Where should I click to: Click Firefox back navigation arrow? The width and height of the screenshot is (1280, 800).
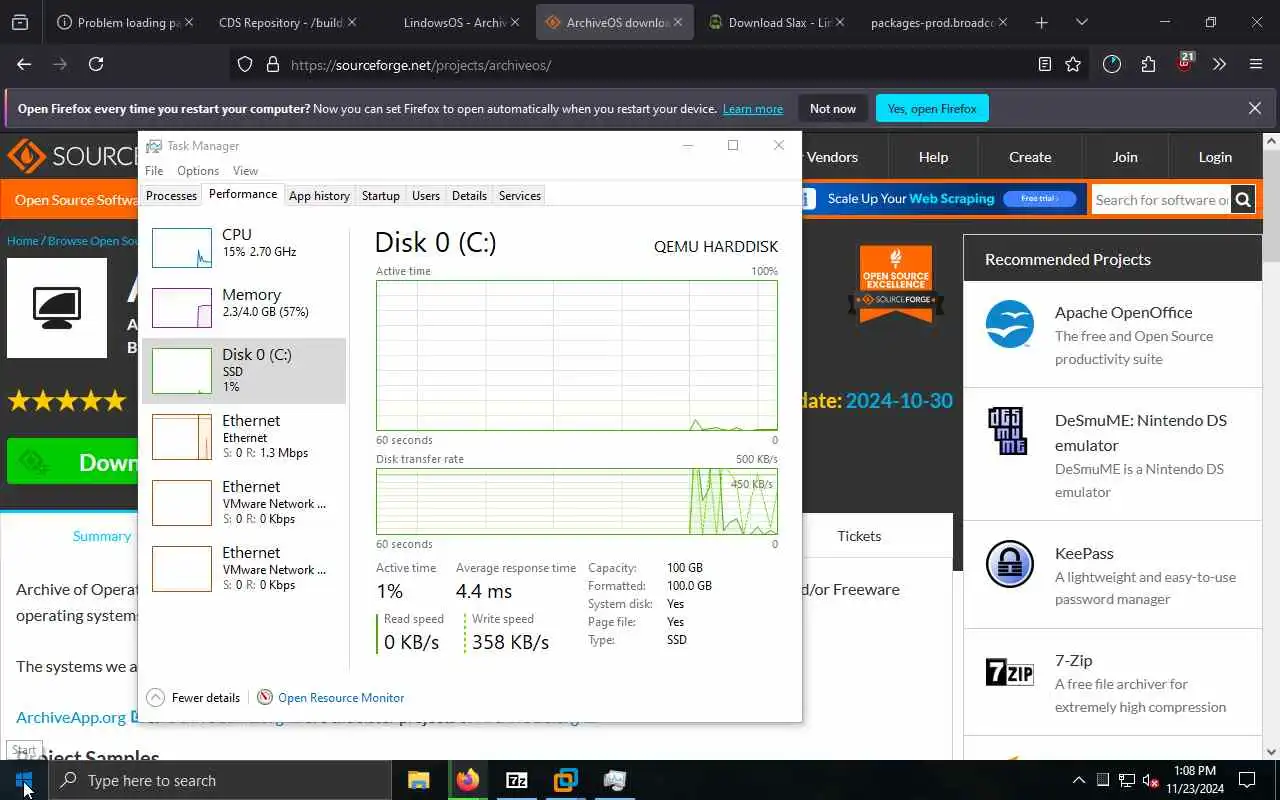click(24, 64)
